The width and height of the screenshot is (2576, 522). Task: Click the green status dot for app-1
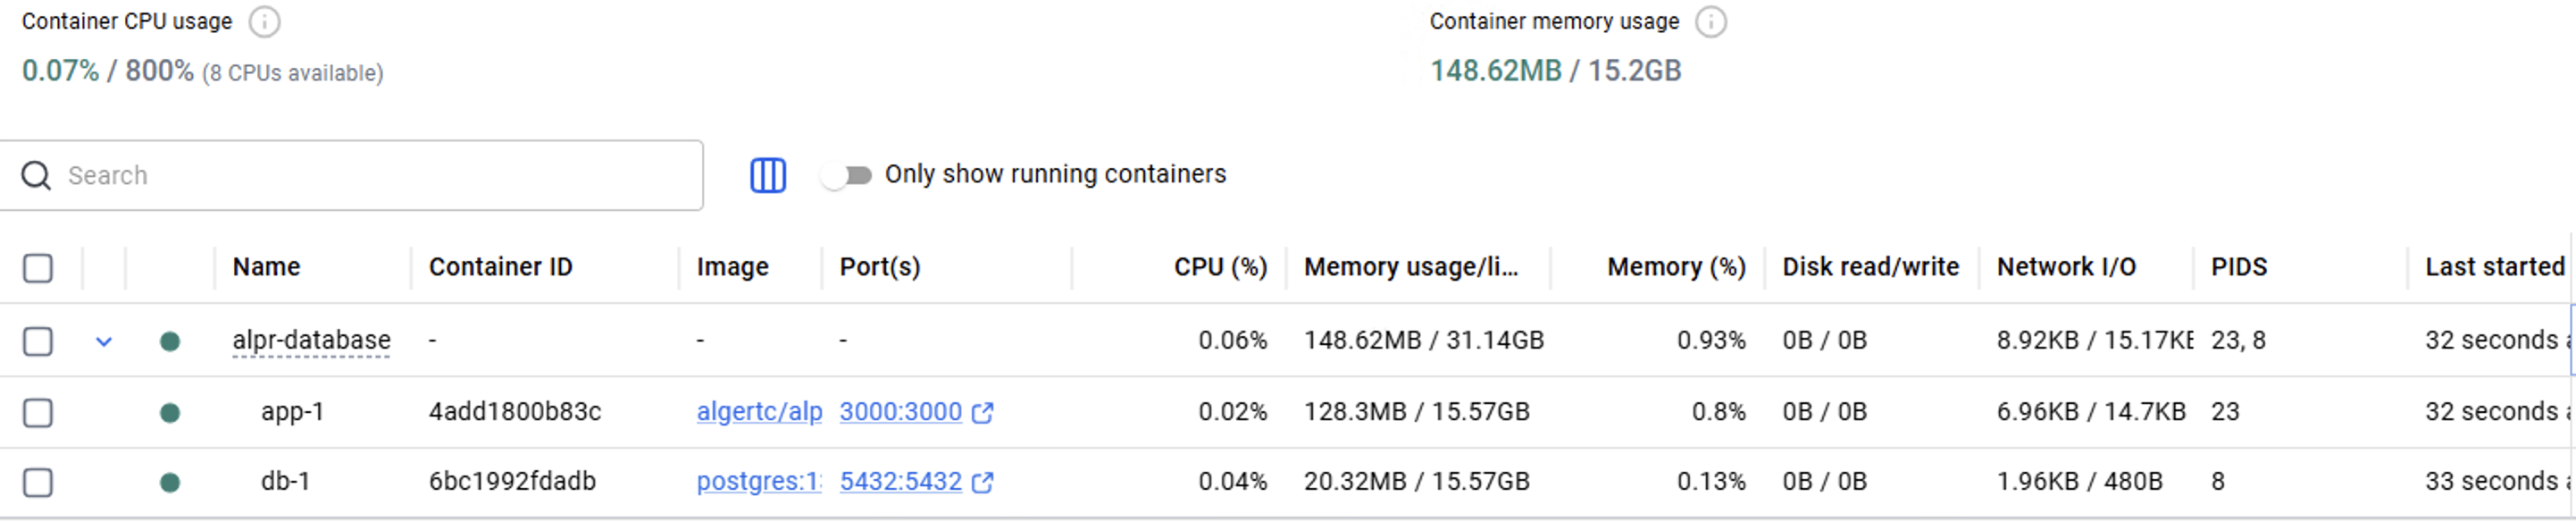tap(170, 412)
